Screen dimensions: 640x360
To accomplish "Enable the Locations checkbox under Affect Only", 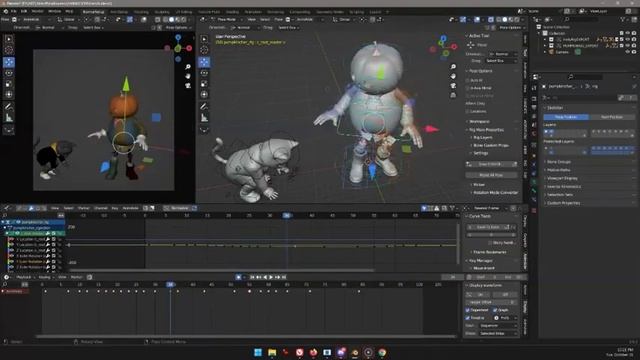I will 468,111.
